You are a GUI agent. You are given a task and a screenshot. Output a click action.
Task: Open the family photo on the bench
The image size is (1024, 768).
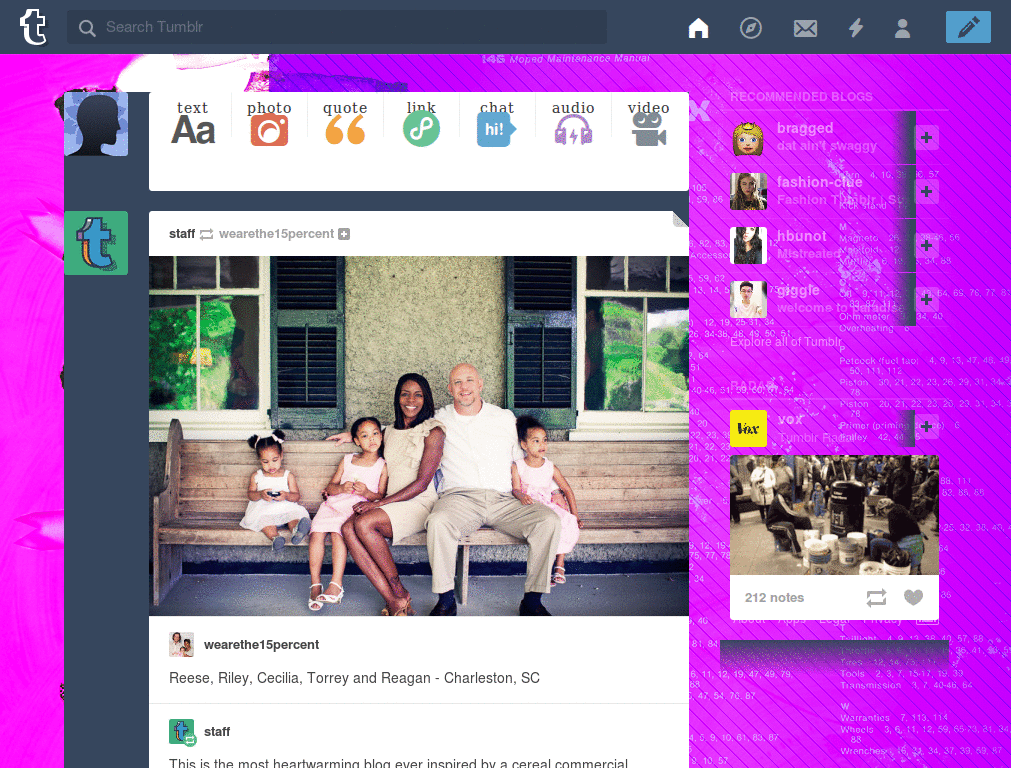419,436
